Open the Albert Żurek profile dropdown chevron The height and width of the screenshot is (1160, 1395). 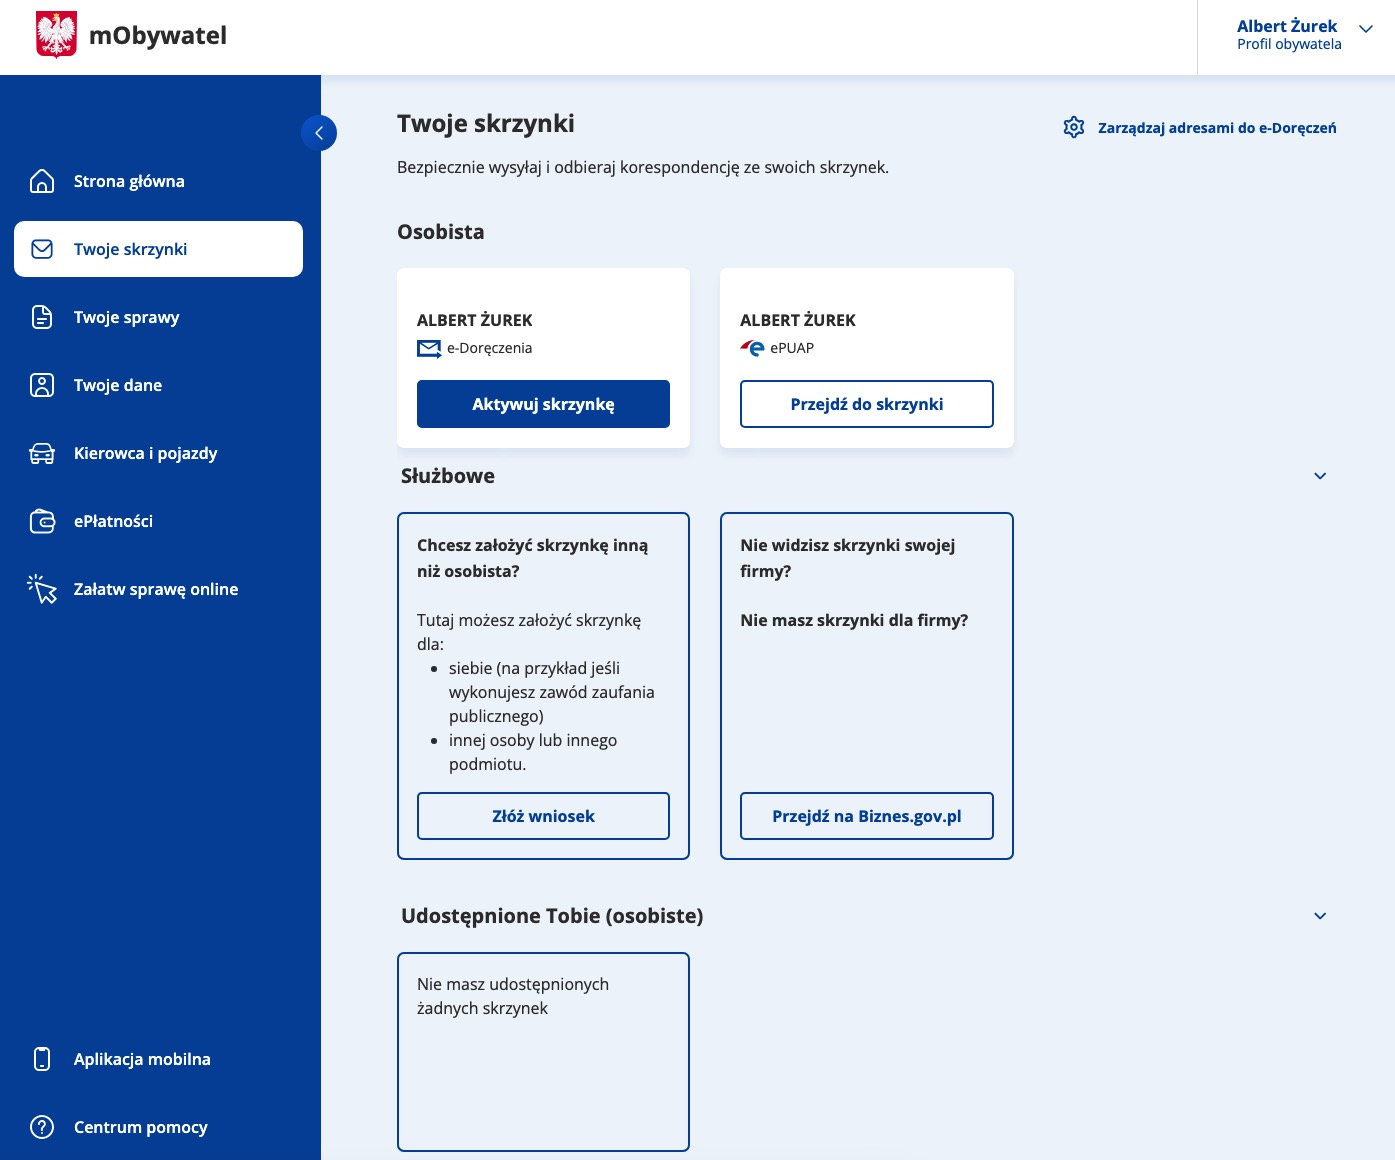click(x=1366, y=29)
